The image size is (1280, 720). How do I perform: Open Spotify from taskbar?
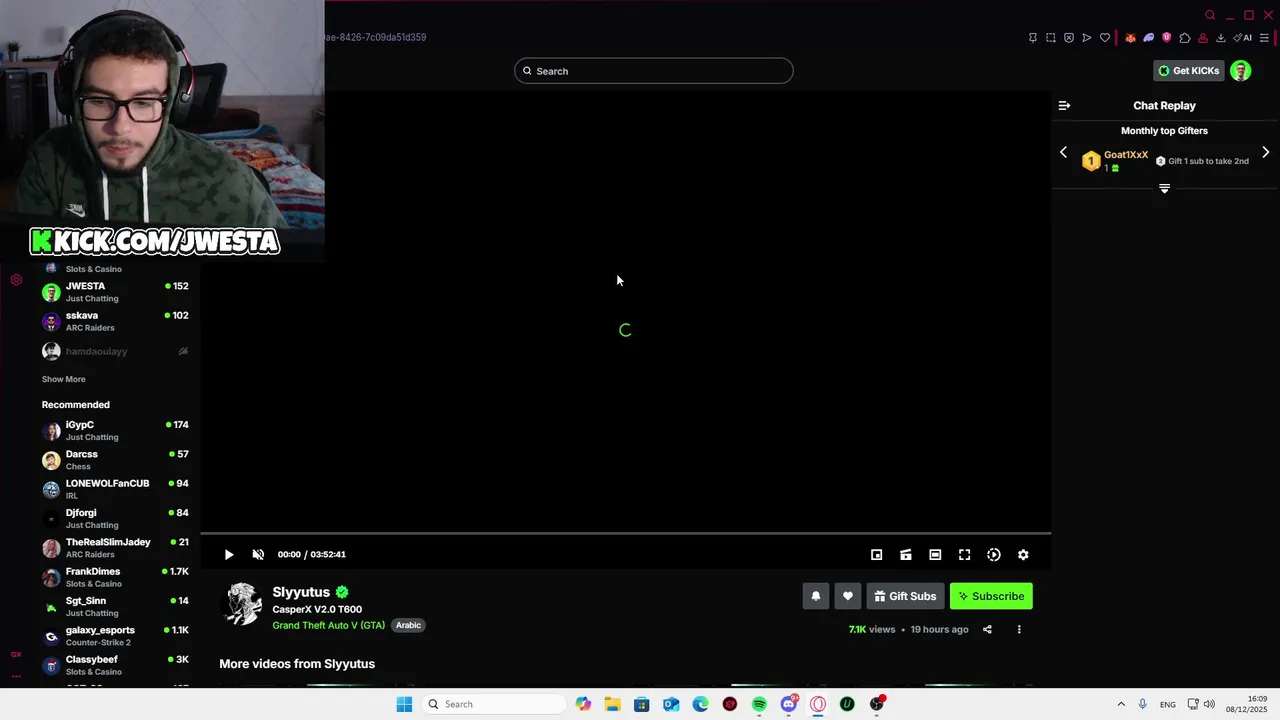tap(759, 704)
